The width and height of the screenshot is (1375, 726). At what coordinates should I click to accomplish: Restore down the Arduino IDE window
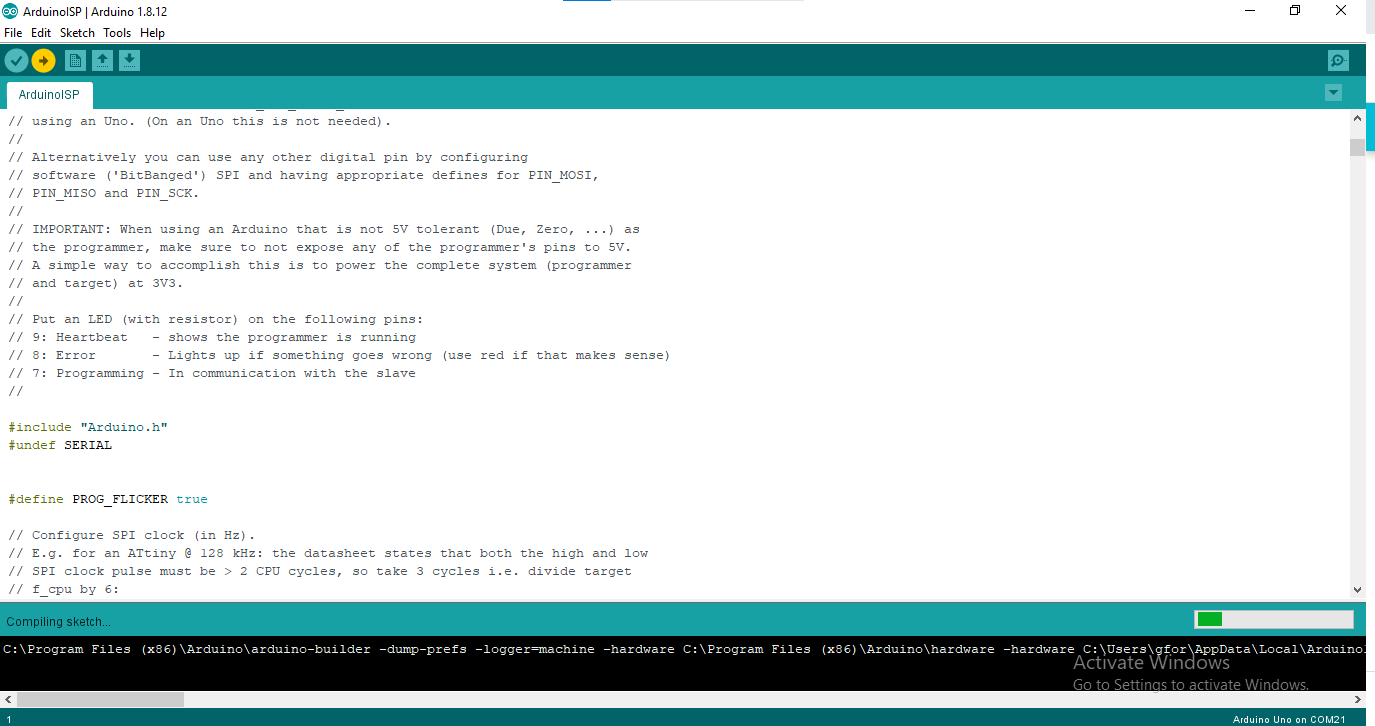(x=1295, y=10)
